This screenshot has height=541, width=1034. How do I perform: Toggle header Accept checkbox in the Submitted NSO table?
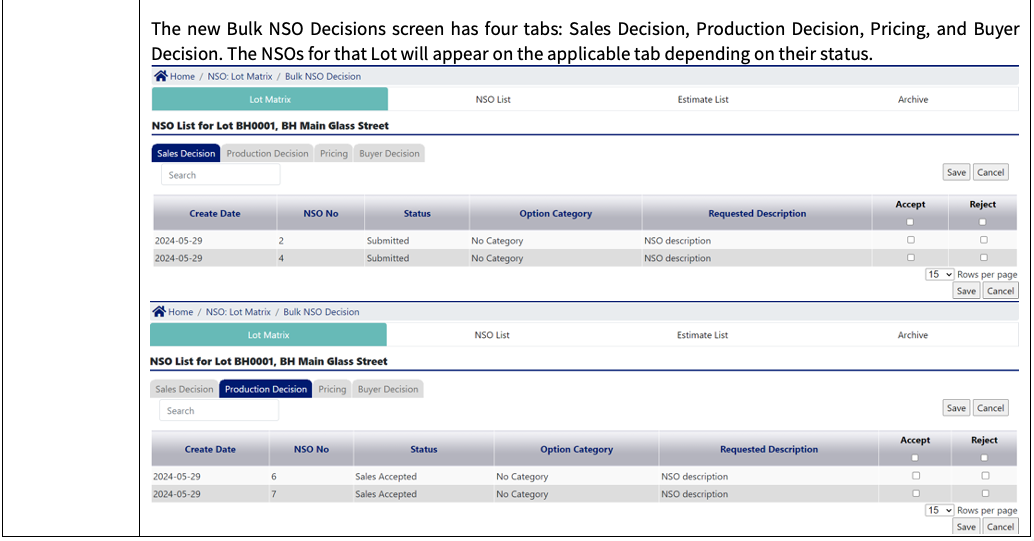(910, 222)
